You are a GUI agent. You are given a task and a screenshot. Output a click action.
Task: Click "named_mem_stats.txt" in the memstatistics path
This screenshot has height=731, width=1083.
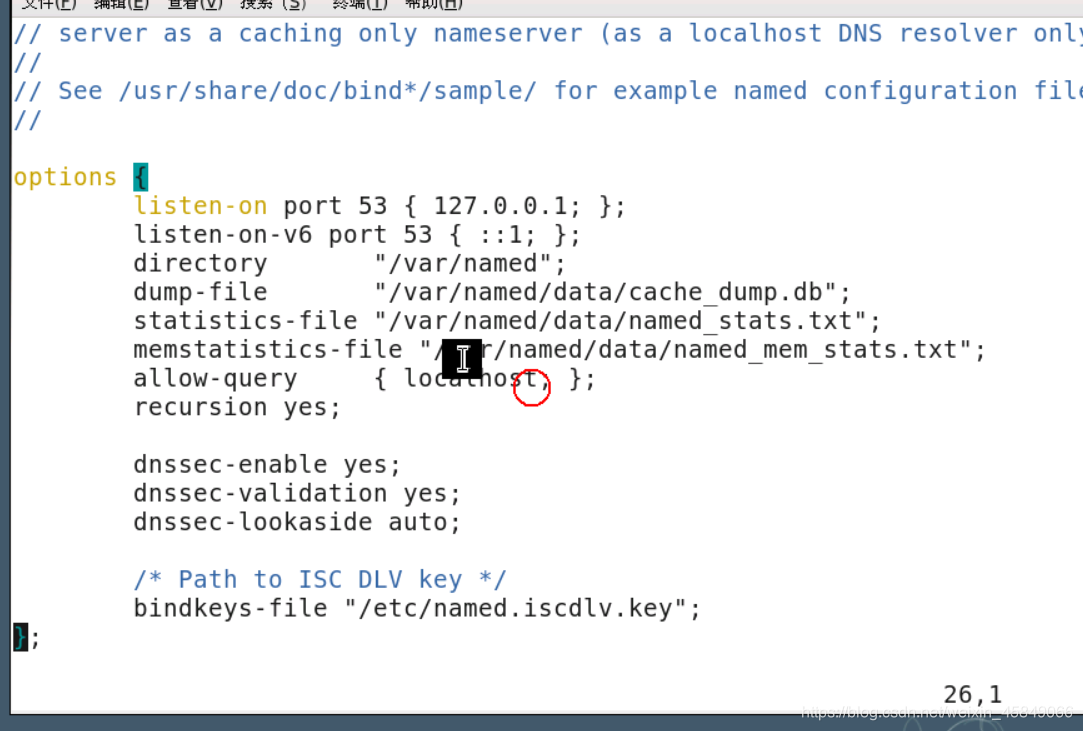click(816, 350)
